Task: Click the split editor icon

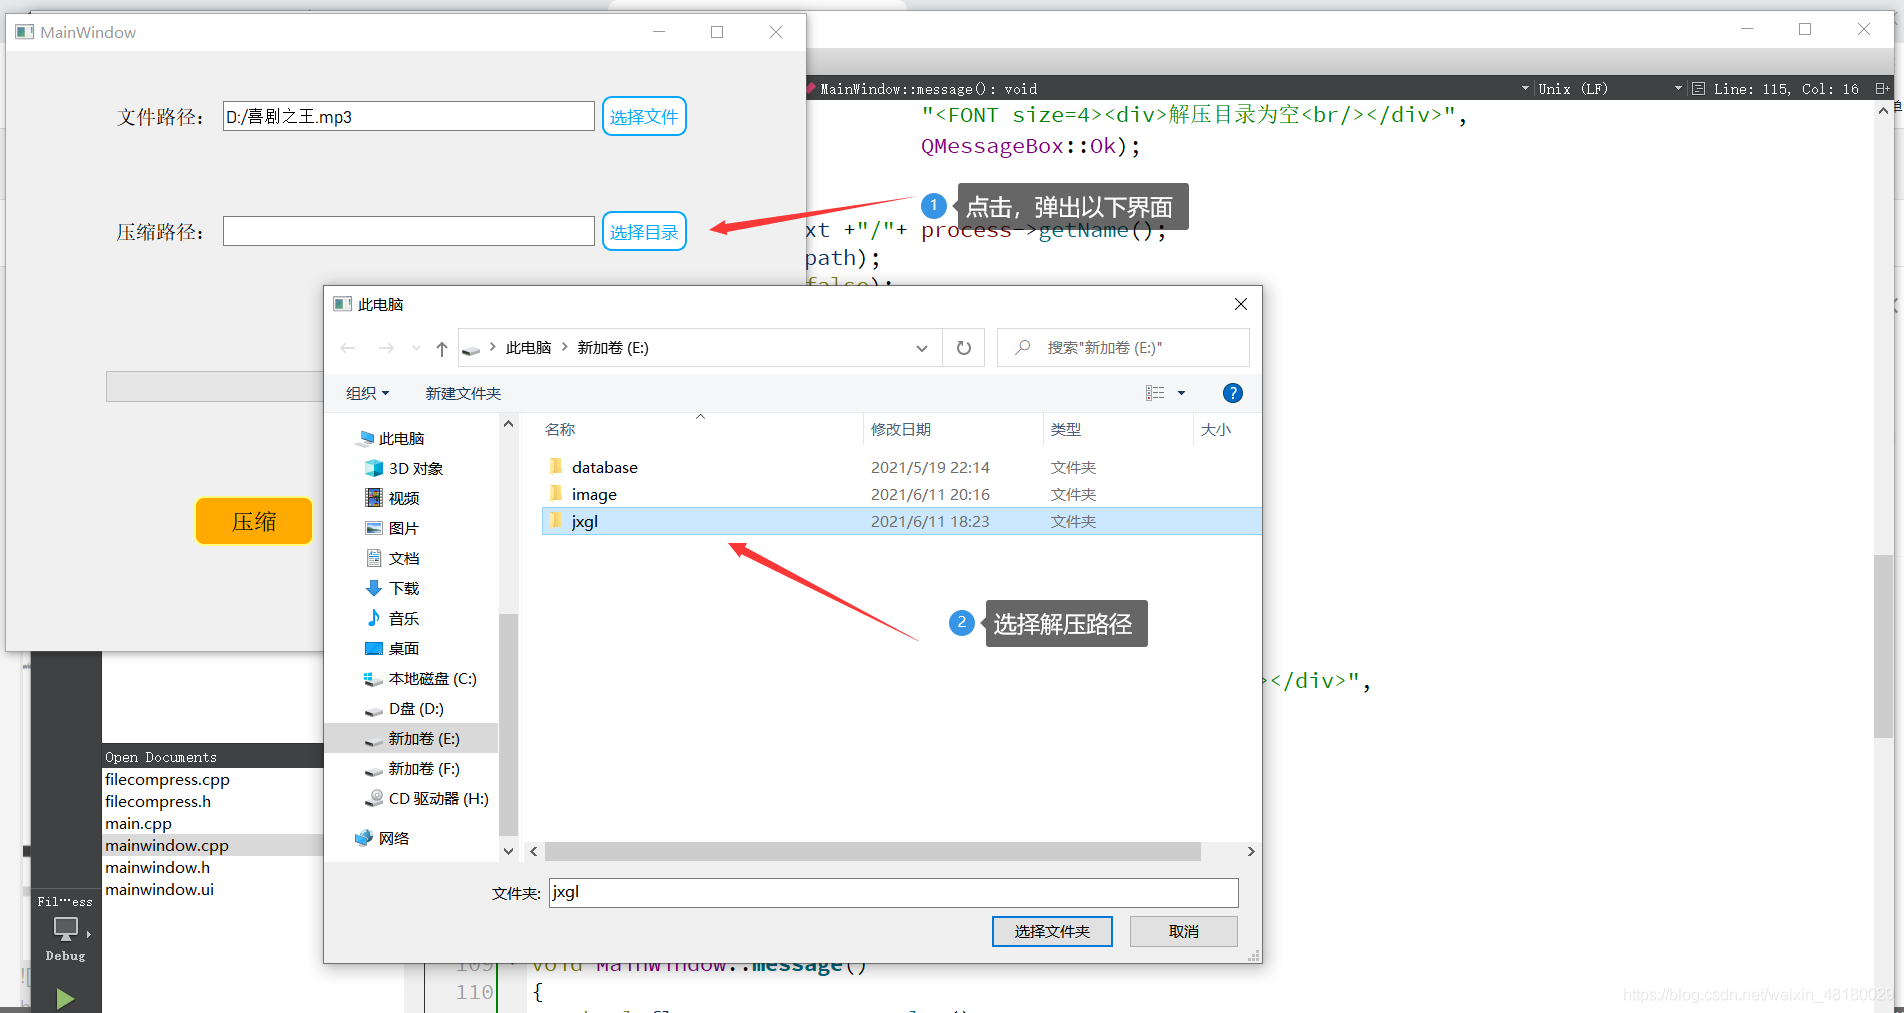Action: 1881,89
